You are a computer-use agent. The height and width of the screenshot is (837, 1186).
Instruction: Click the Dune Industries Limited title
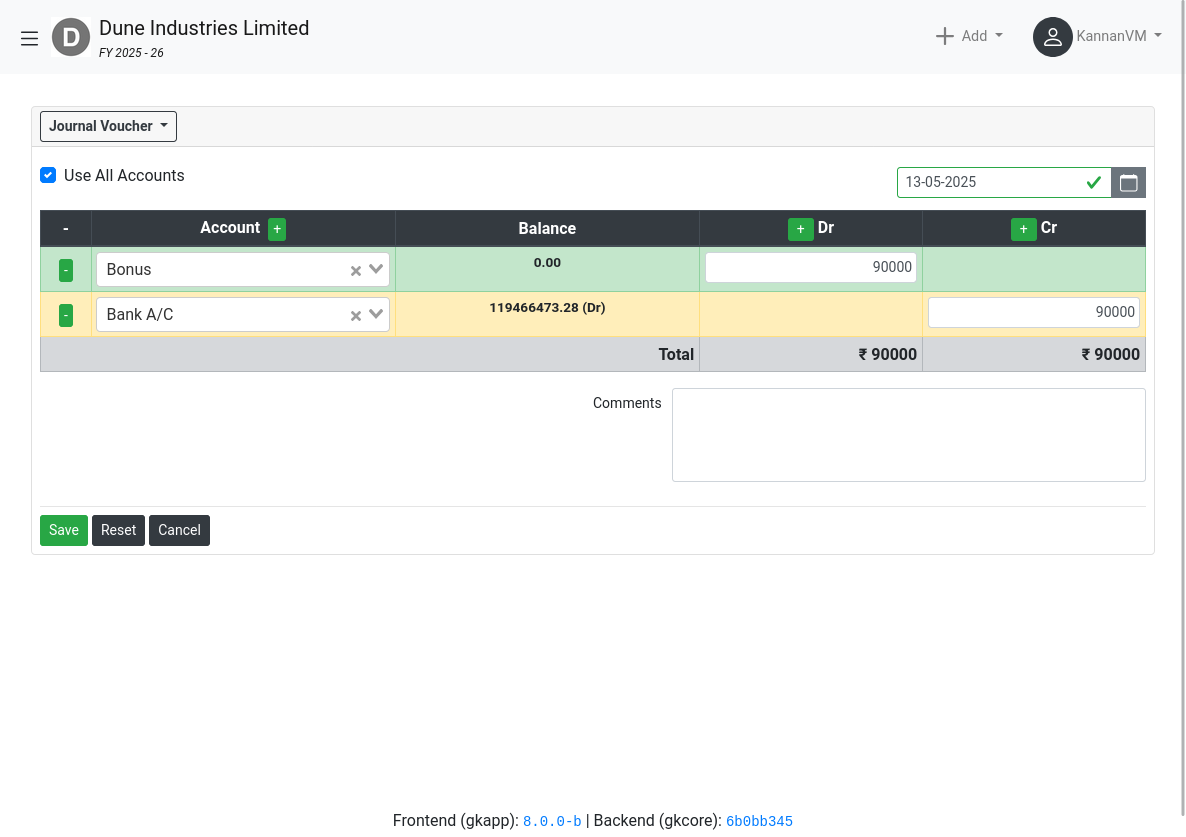[x=204, y=28]
